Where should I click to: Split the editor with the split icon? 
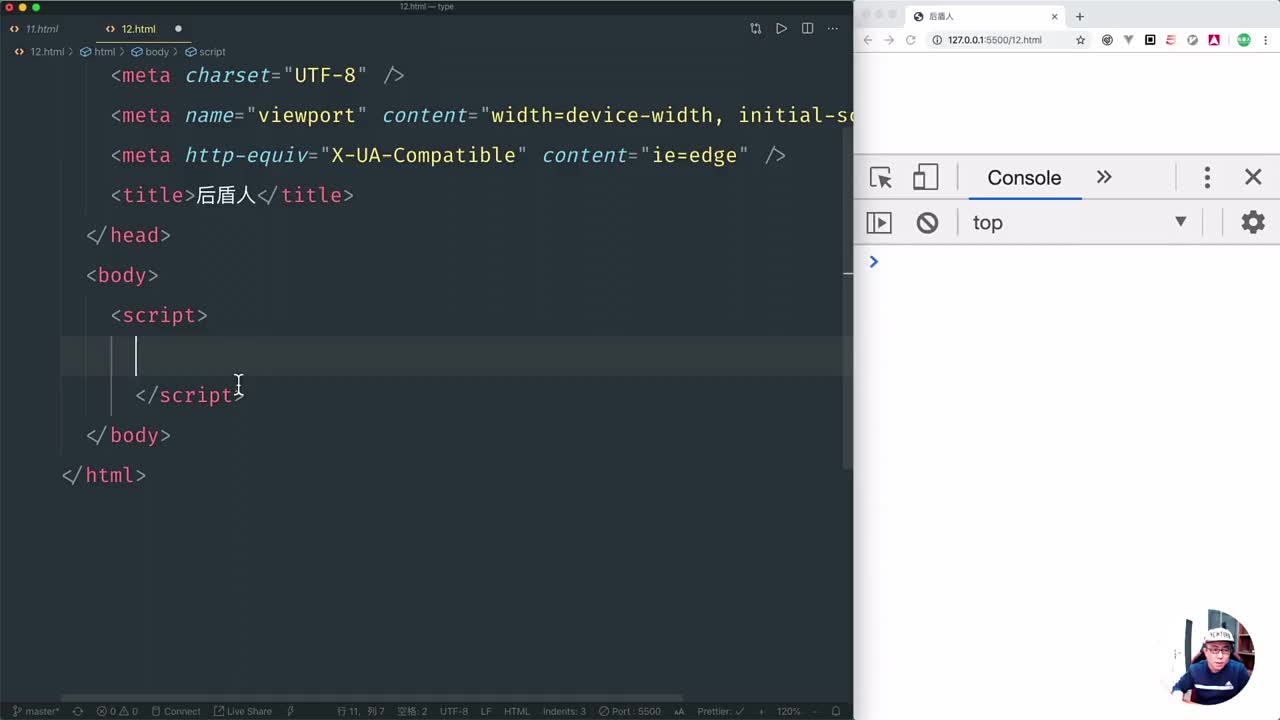807,29
